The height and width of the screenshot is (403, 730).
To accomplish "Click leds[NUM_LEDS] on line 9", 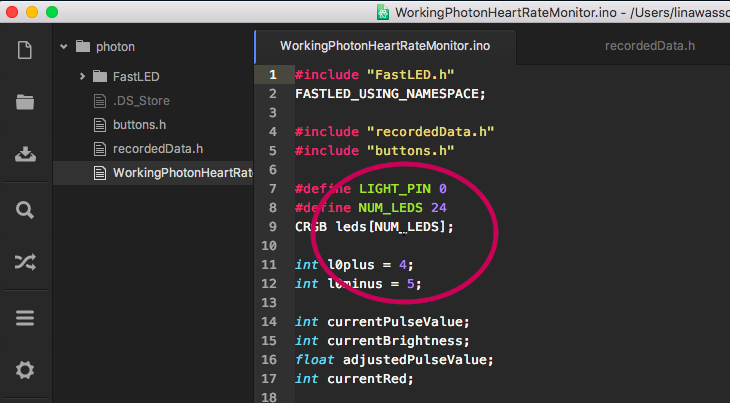I will pyautogui.click(x=391, y=227).
